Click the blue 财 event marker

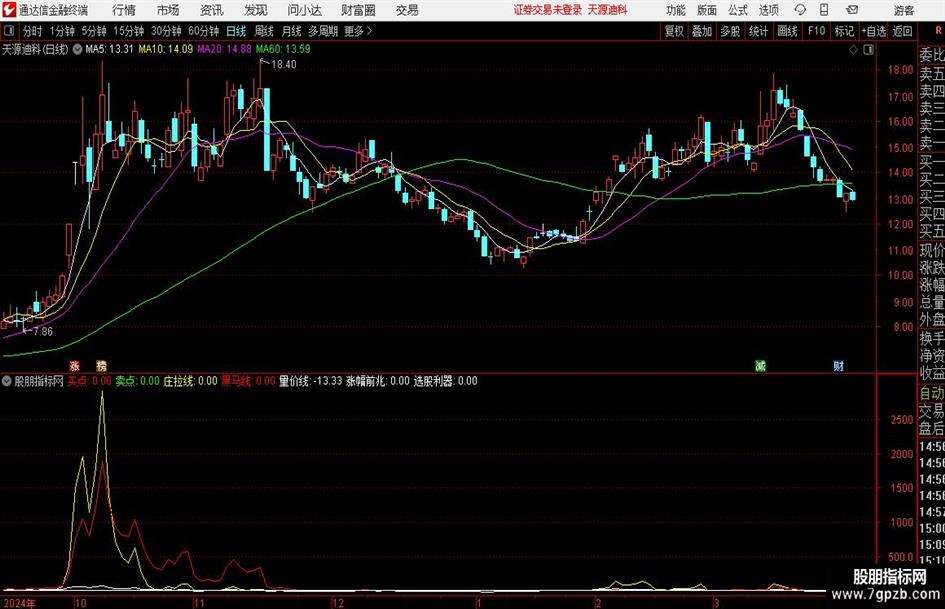[x=838, y=365]
